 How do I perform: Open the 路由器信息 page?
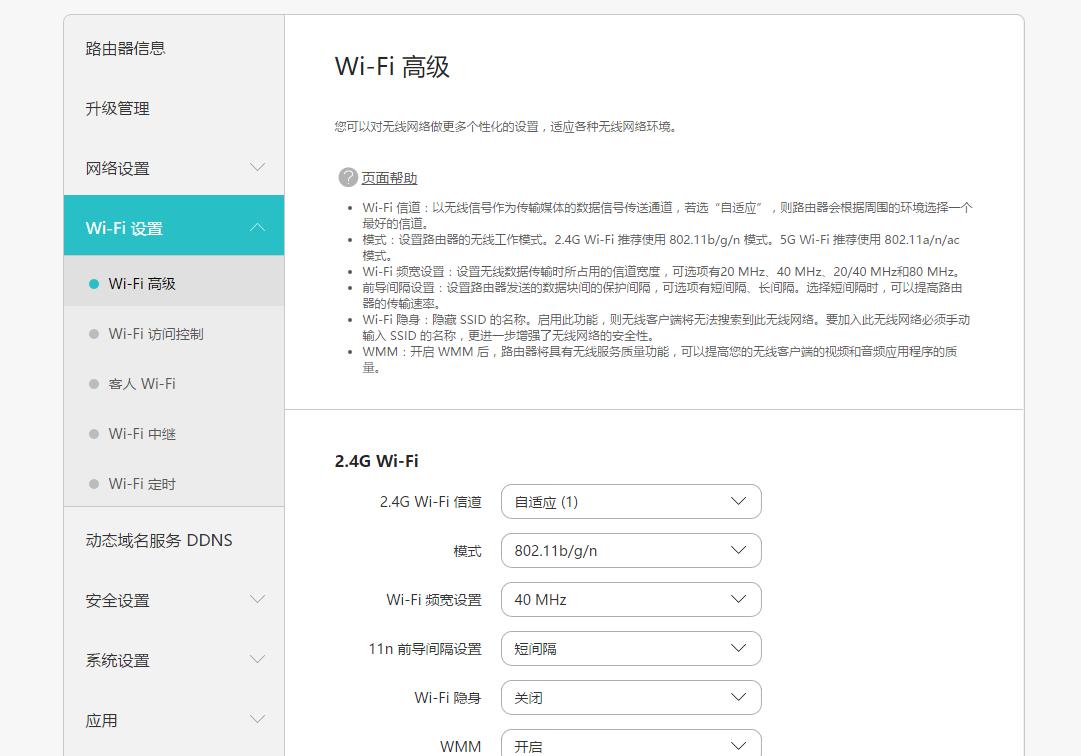pos(125,47)
